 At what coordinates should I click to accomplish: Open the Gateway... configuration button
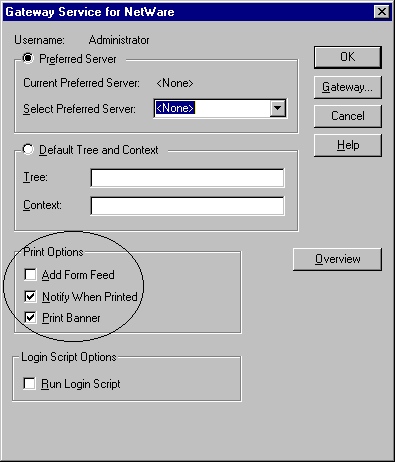[348, 87]
